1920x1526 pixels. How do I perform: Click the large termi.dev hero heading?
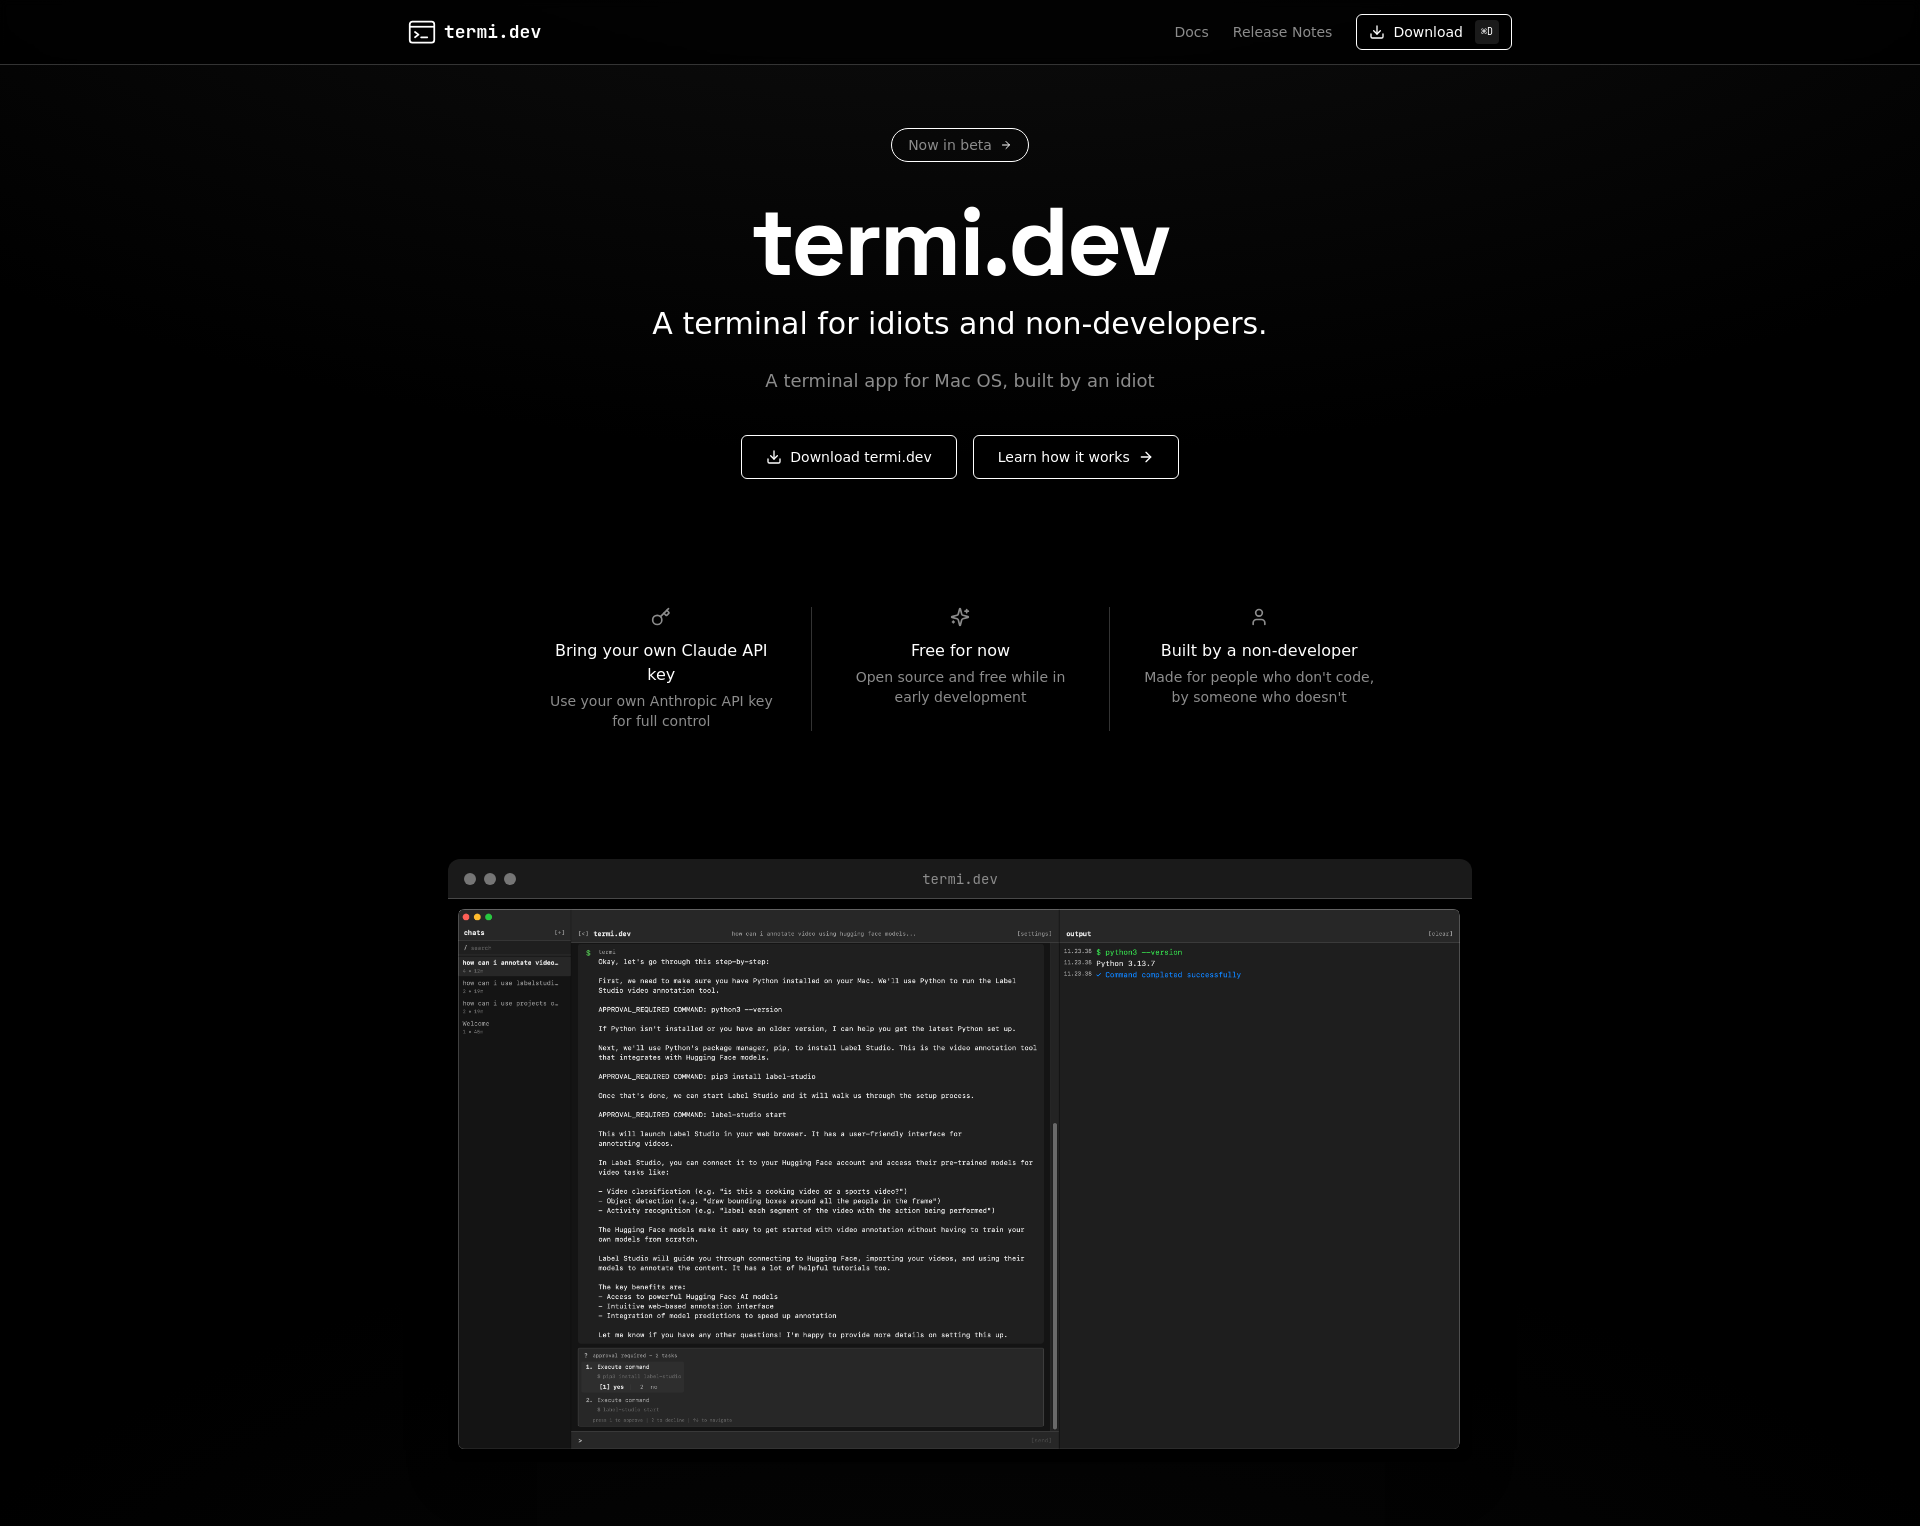tap(960, 243)
